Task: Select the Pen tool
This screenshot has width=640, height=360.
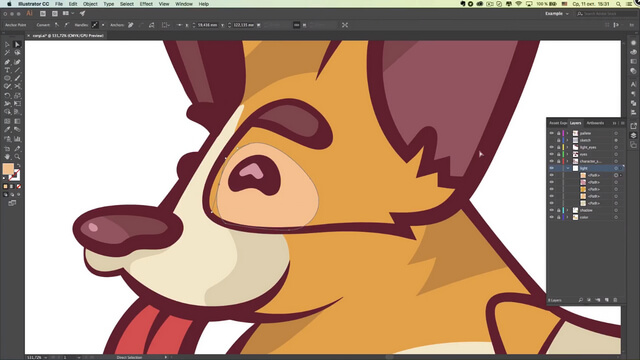Action: 7,62
